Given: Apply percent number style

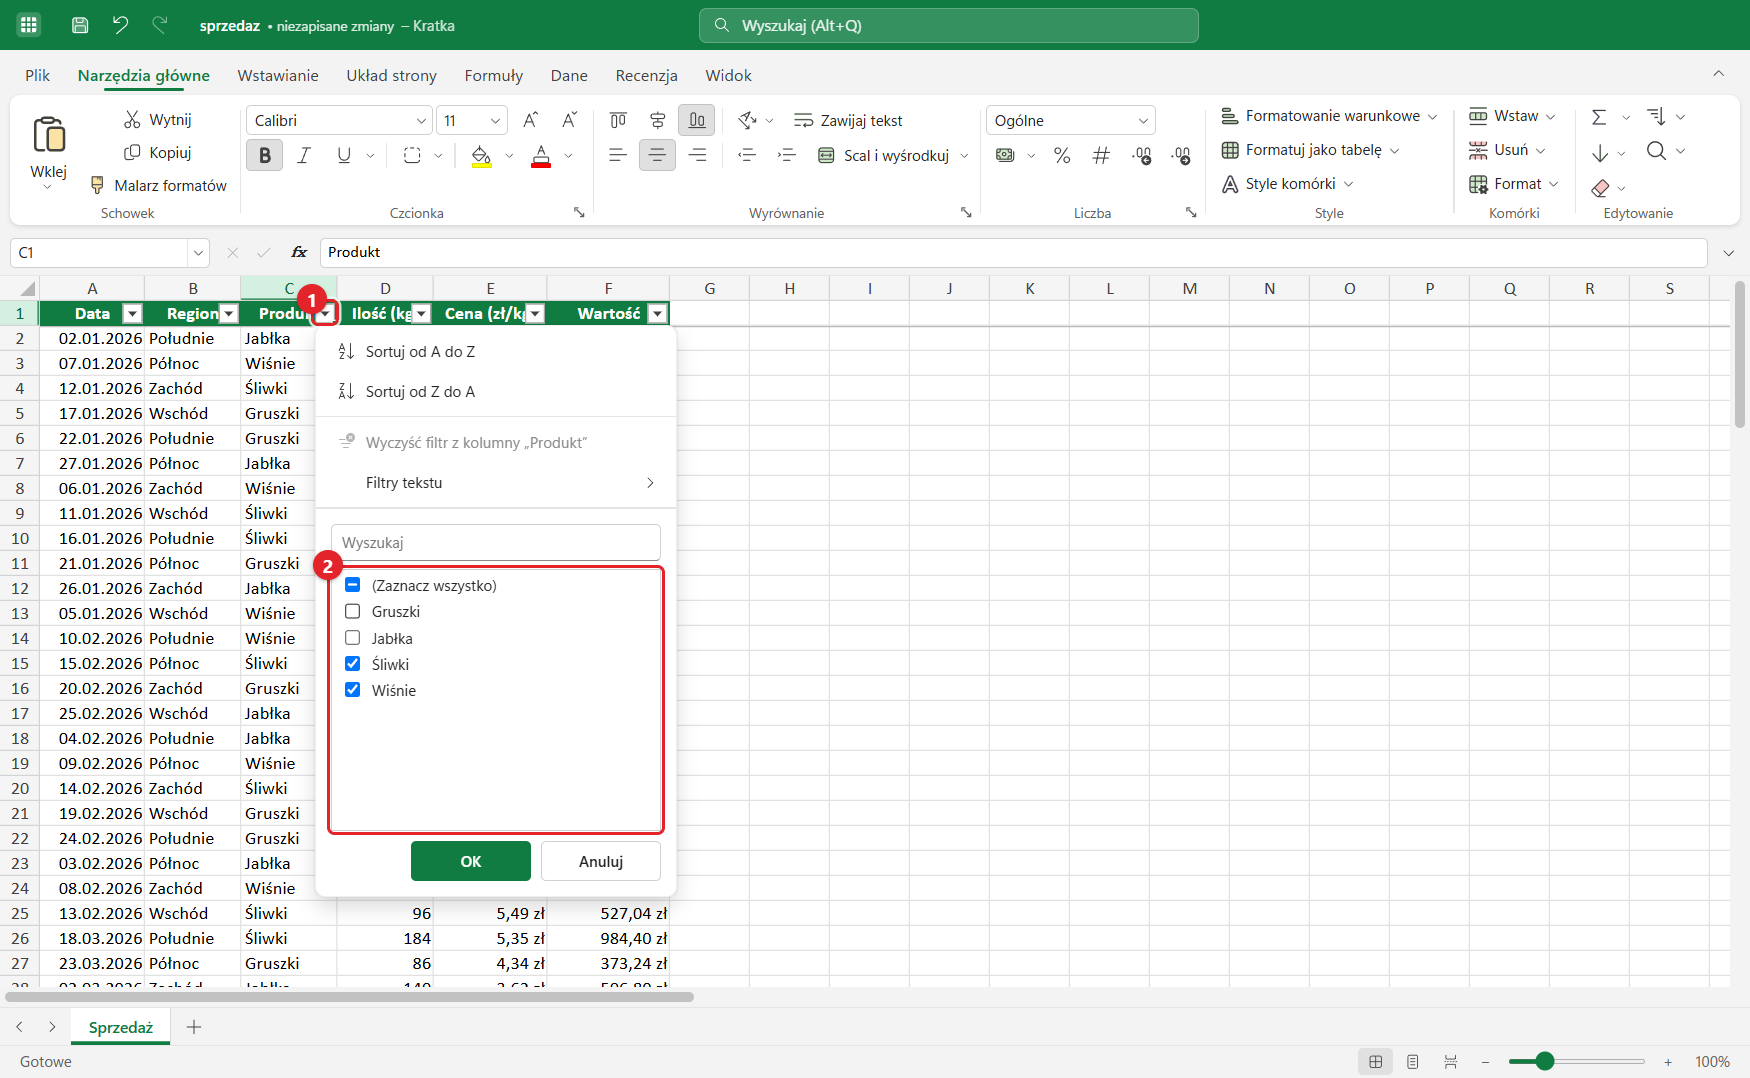Looking at the screenshot, I should (x=1062, y=155).
